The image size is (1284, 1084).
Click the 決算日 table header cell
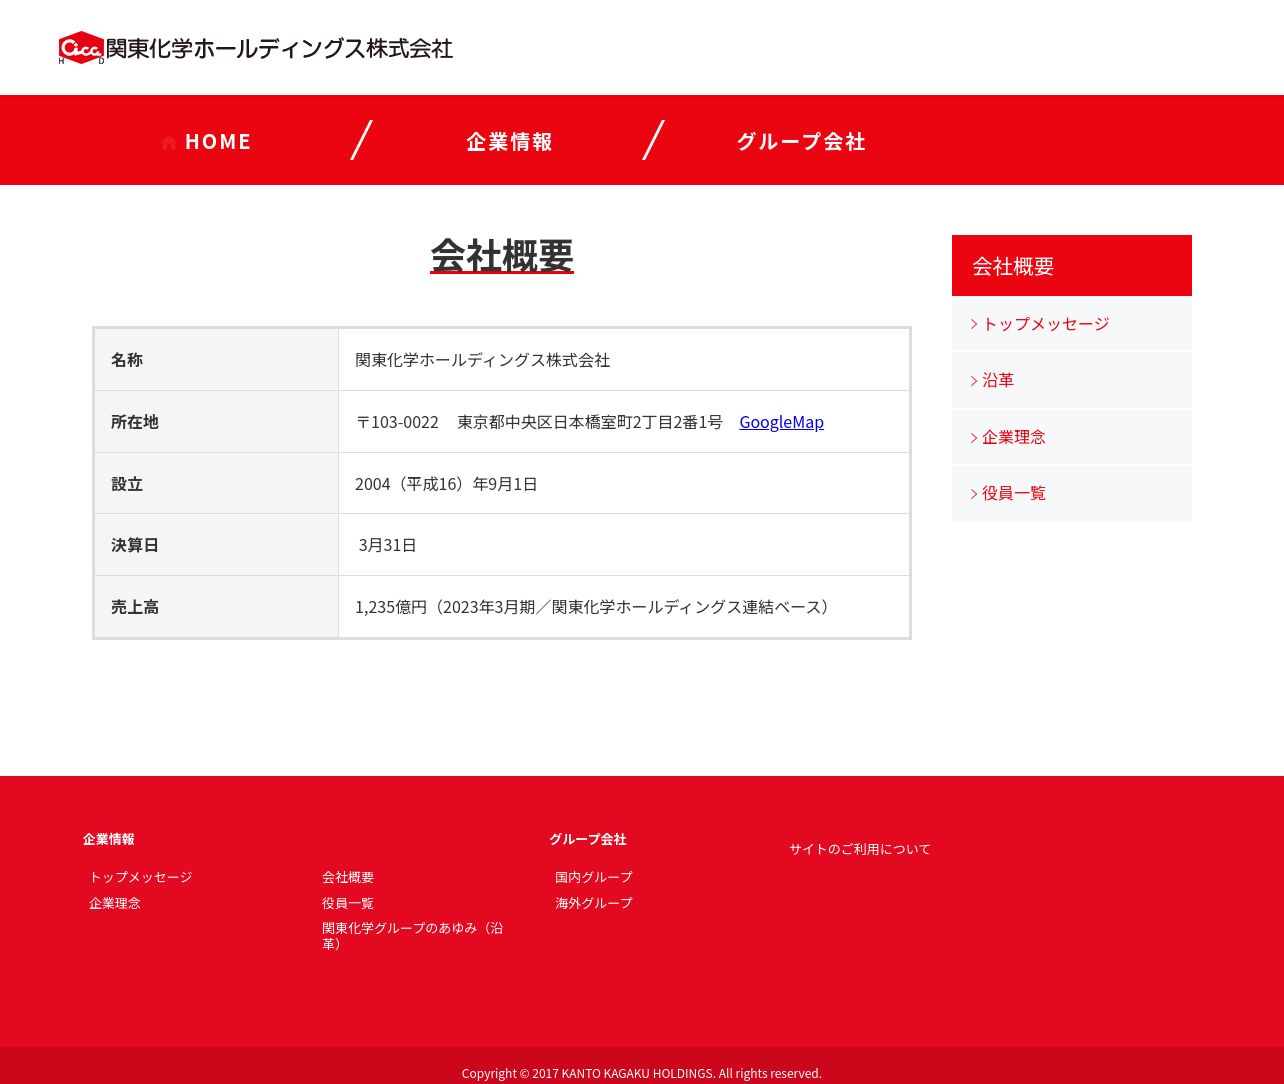(216, 545)
